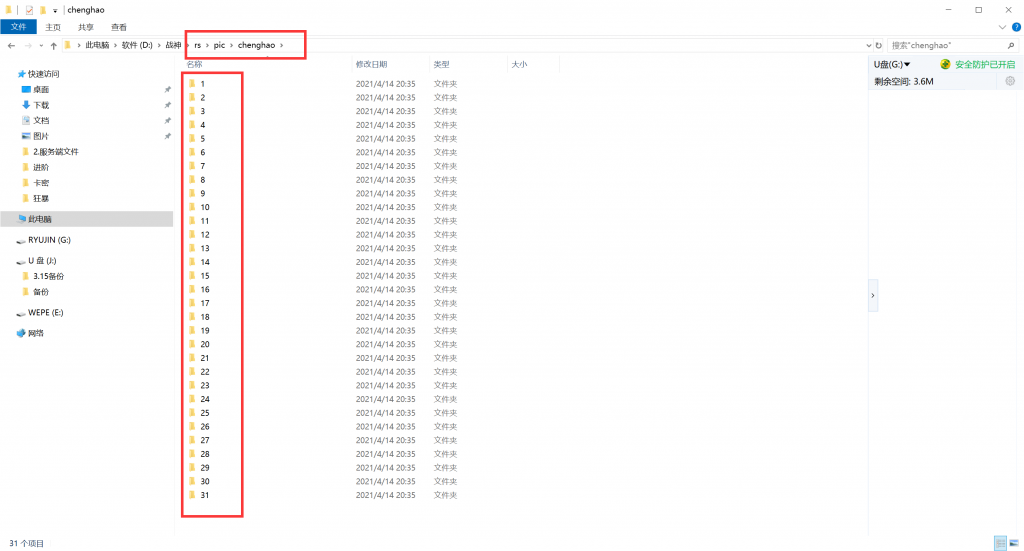
Task: Click the pic breadcrumb in address bar
Action: [219, 45]
